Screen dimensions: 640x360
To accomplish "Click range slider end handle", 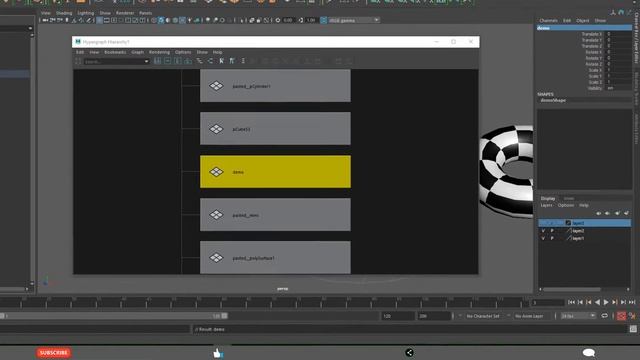I will 224,316.
